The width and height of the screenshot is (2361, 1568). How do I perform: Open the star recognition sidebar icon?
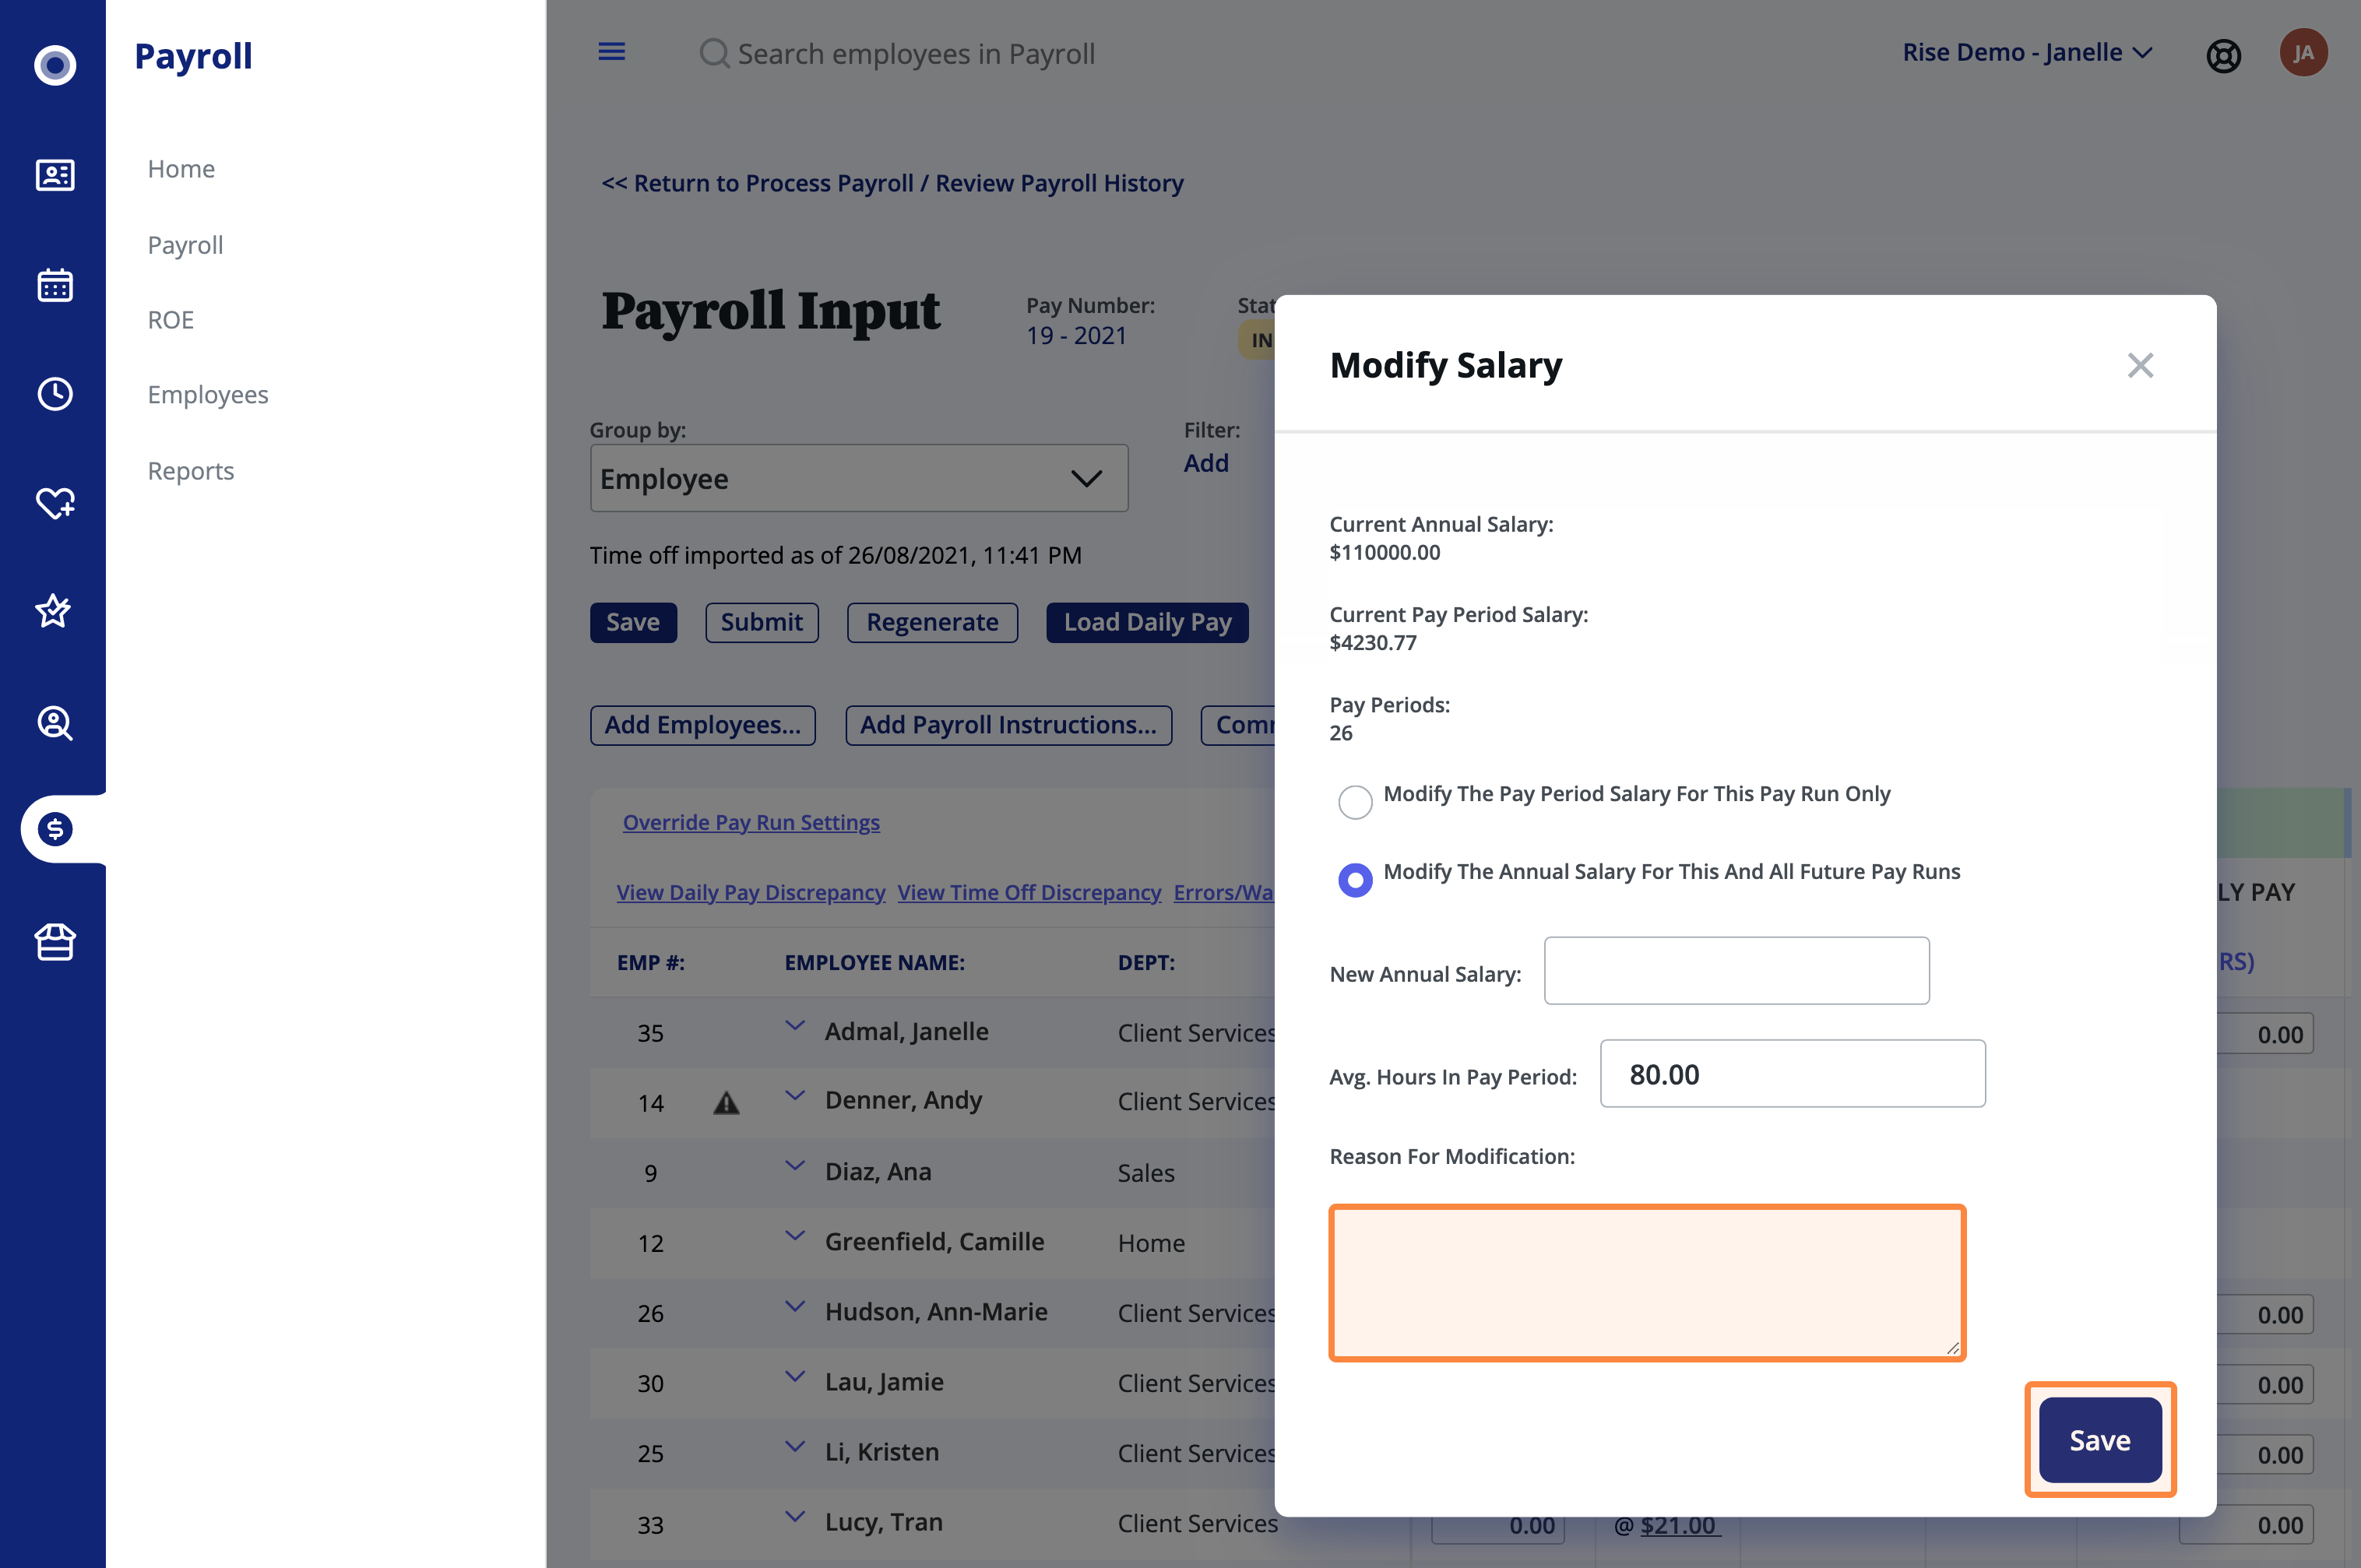click(53, 610)
